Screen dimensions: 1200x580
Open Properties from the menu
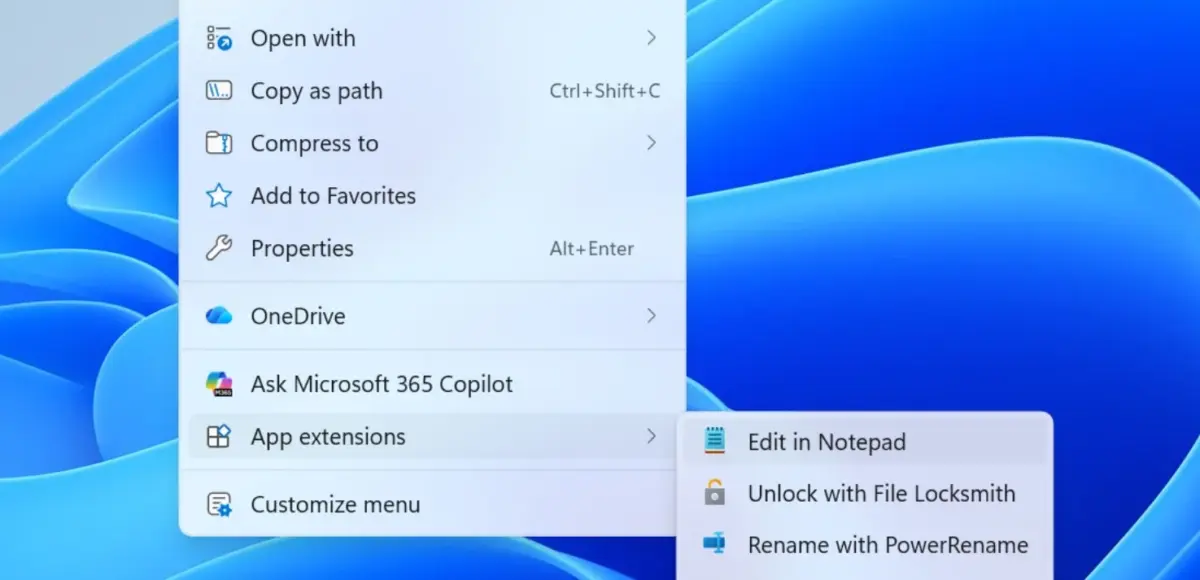click(x=432, y=248)
